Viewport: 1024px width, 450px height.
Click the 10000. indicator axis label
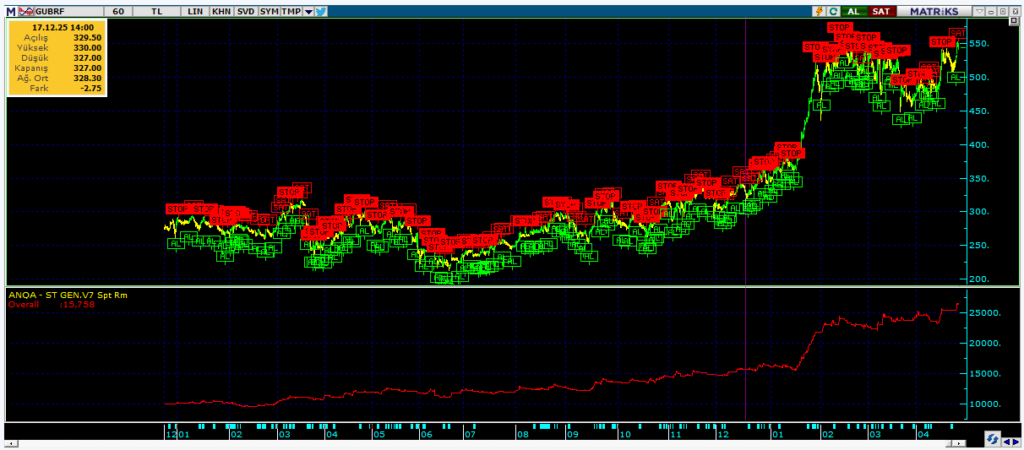pyautogui.click(x=983, y=404)
